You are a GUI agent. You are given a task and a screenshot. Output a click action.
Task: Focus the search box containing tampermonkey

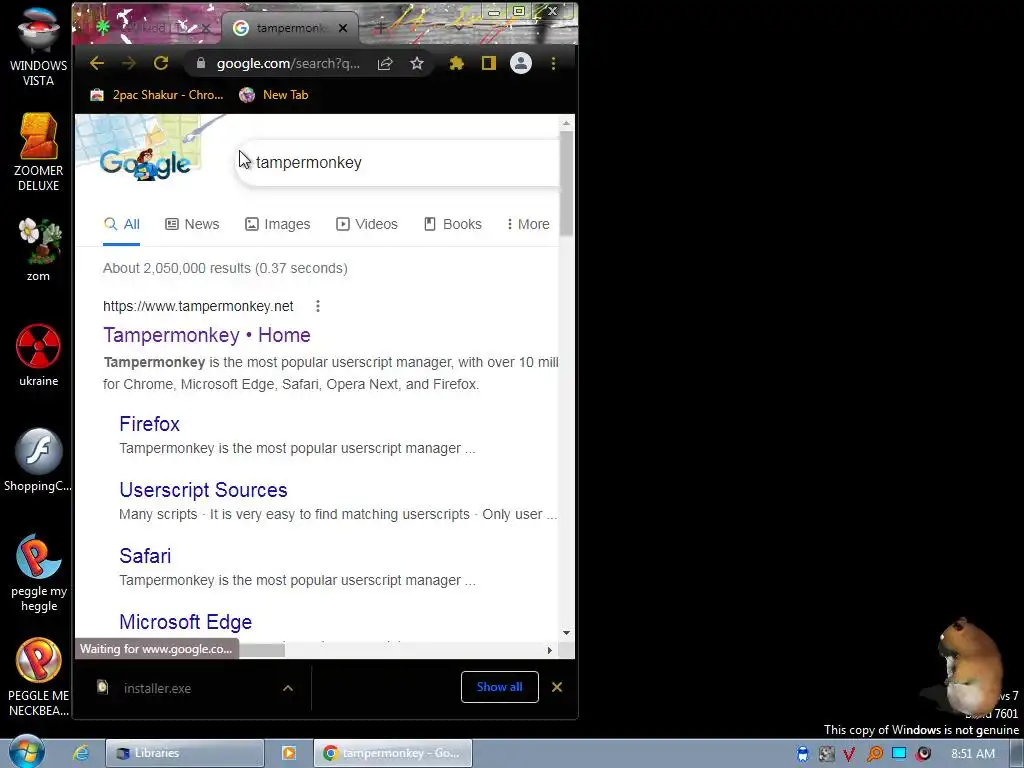[x=398, y=163]
